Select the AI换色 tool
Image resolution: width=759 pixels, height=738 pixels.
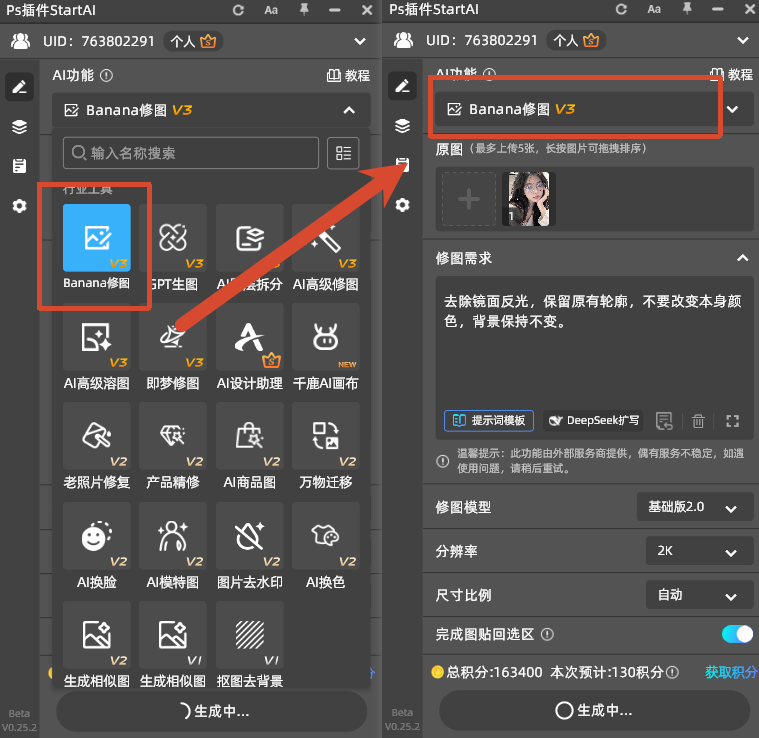tap(326, 536)
